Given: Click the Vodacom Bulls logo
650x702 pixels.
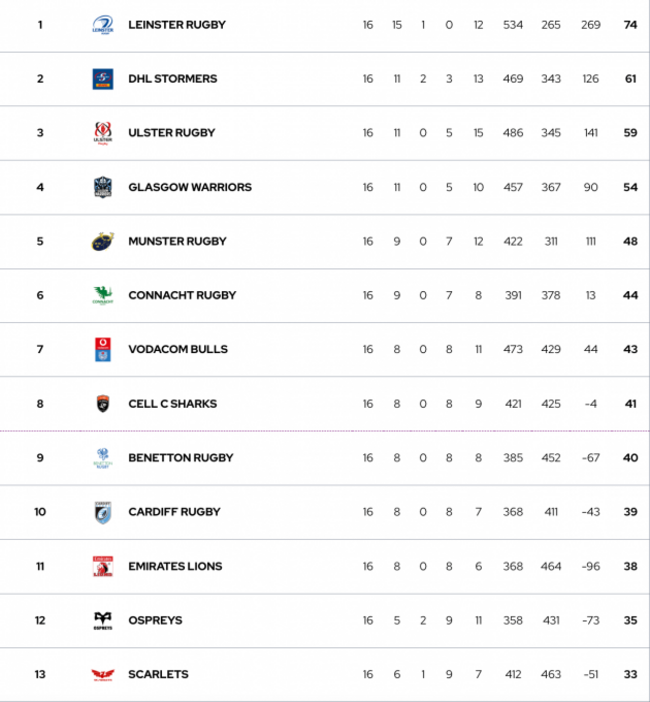Looking at the screenshot, I should (103, 350).
